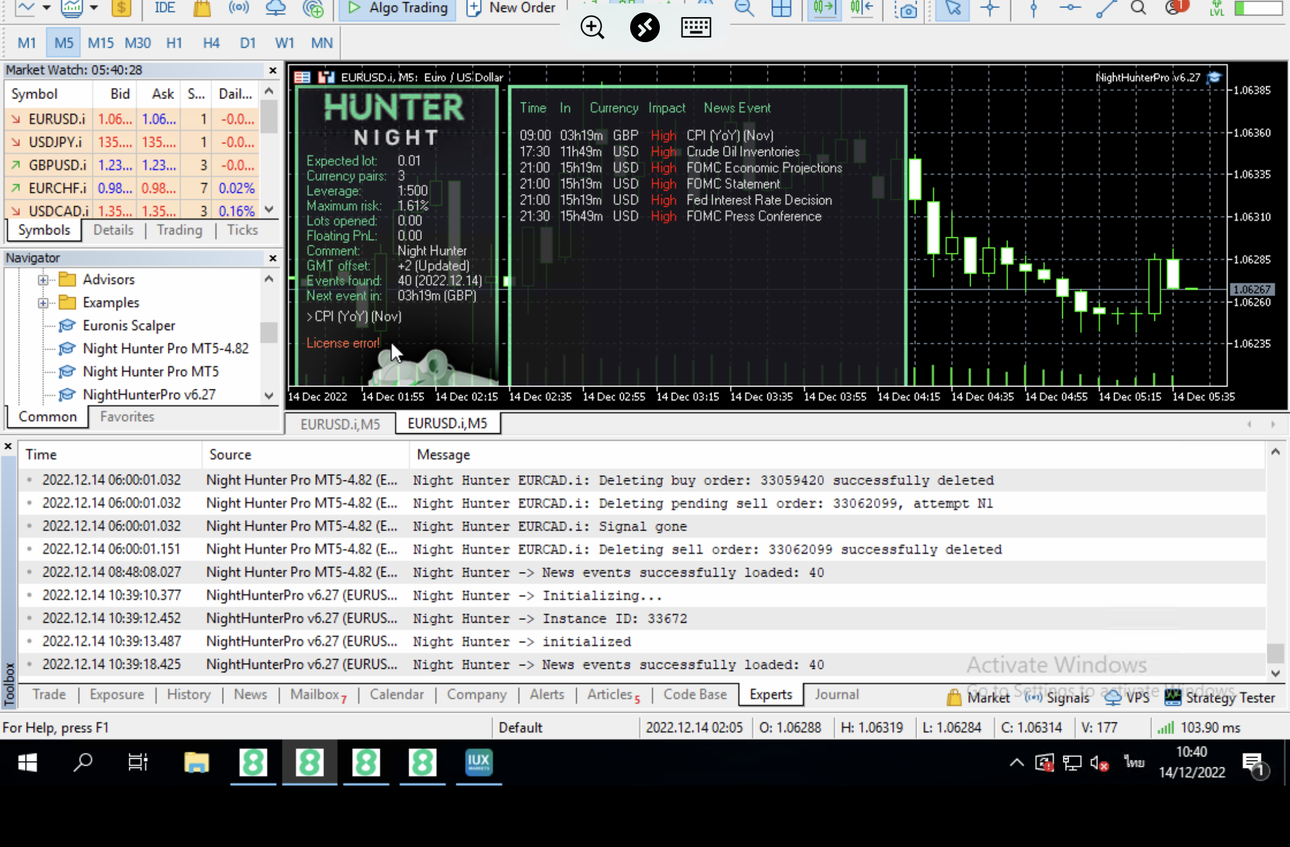Click the zoom out magnifier icon

[744, 8]
